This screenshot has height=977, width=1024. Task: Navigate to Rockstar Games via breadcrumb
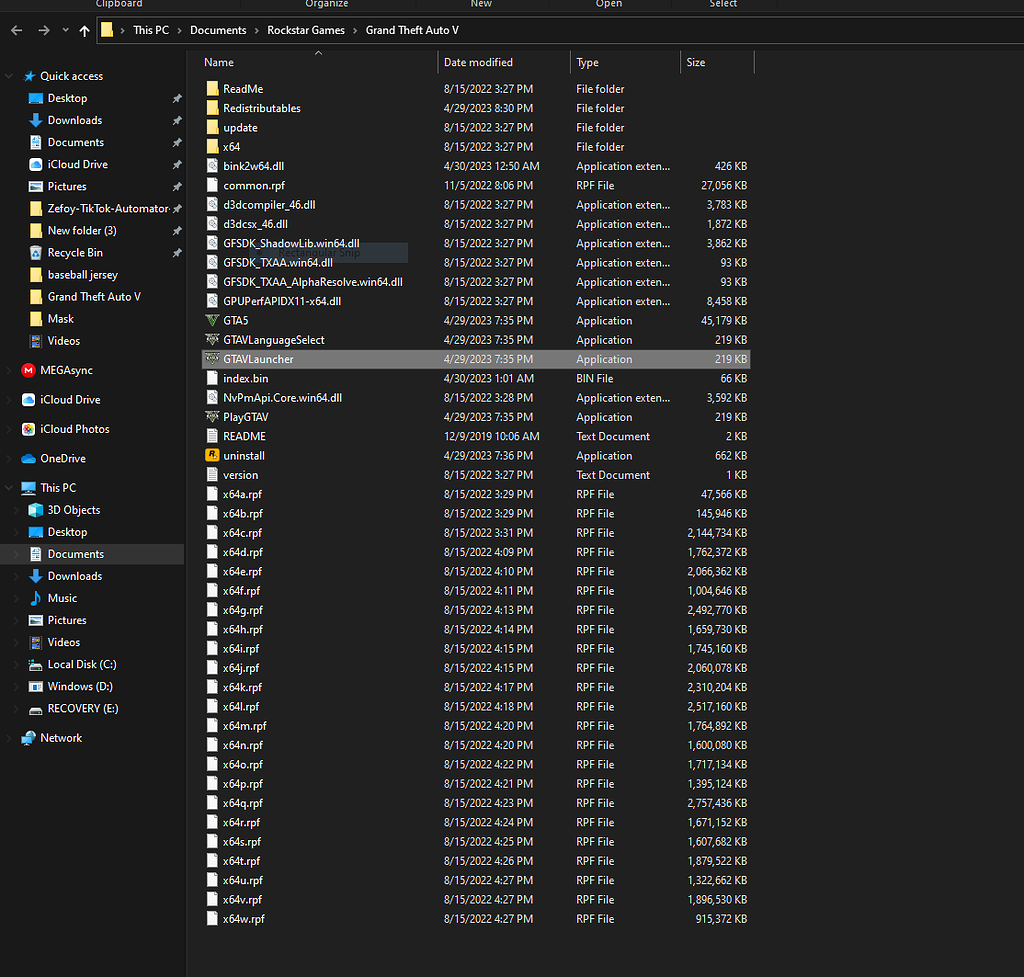pyautogui.click(x=306, y=30)
